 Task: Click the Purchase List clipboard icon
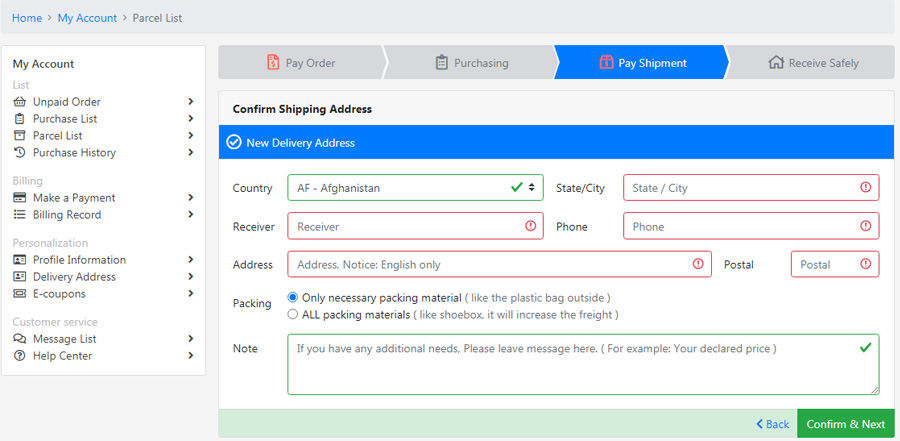click(x=20, y=119)
